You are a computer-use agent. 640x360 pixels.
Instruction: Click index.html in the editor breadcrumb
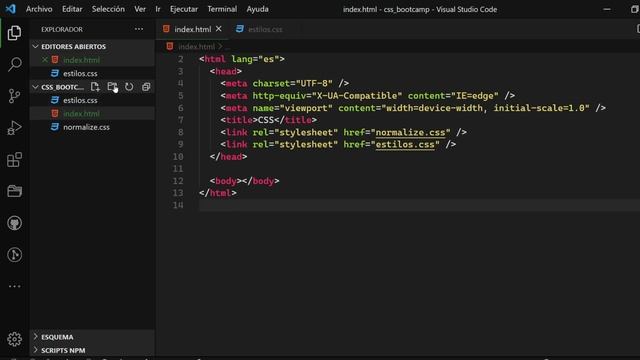click(x=196, y=47)
